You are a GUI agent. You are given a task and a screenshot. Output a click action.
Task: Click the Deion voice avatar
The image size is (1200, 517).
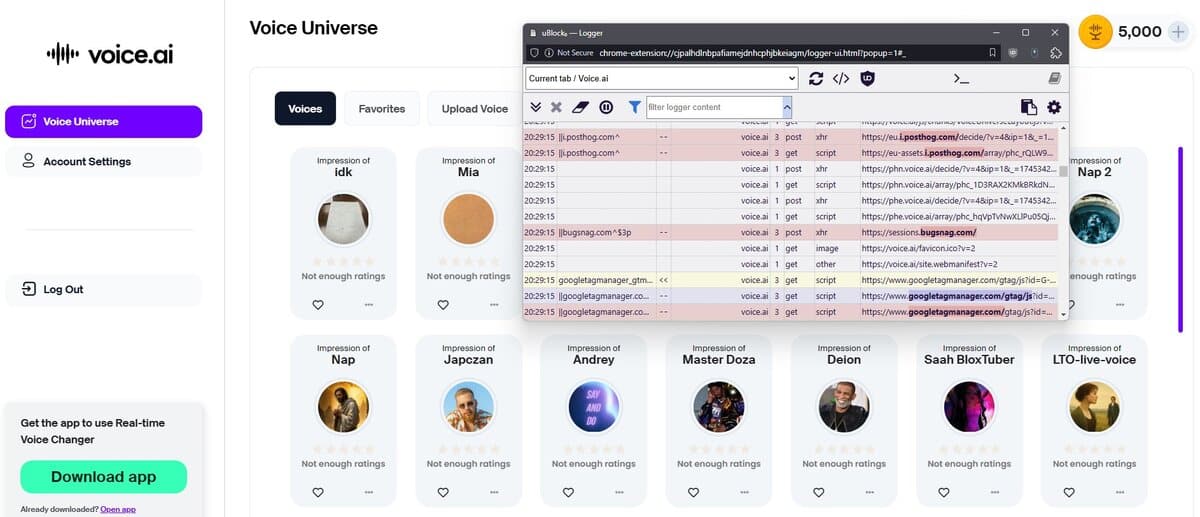point(844,406)
